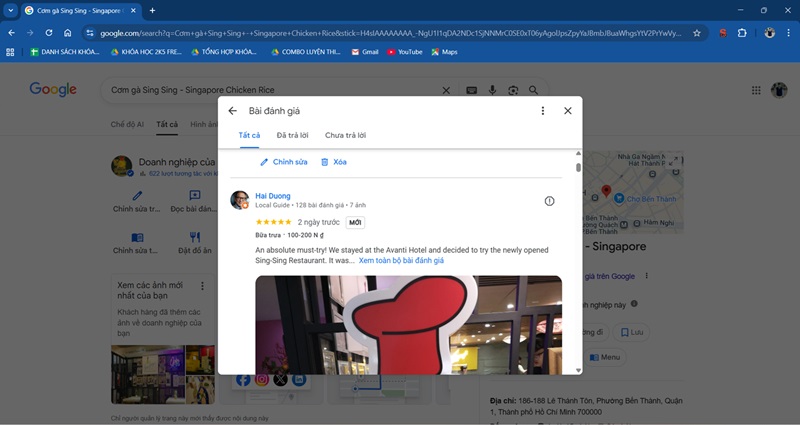
Task: Open the Tất cả reviews tab
Action: coord(249,135)
